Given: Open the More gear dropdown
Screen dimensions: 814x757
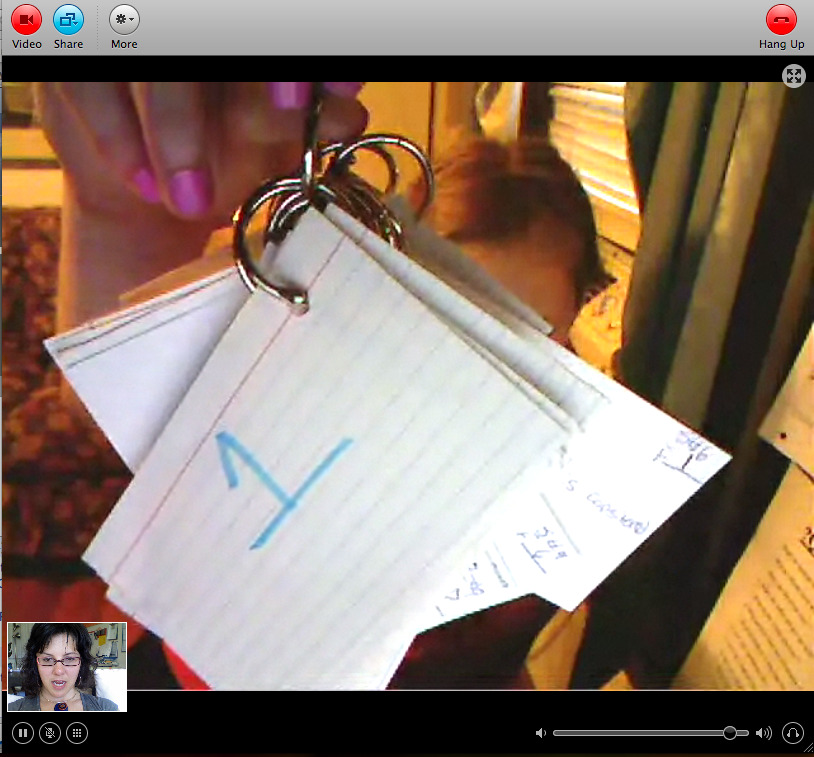Looking at the screenshot, I should [x=124, y=19].
